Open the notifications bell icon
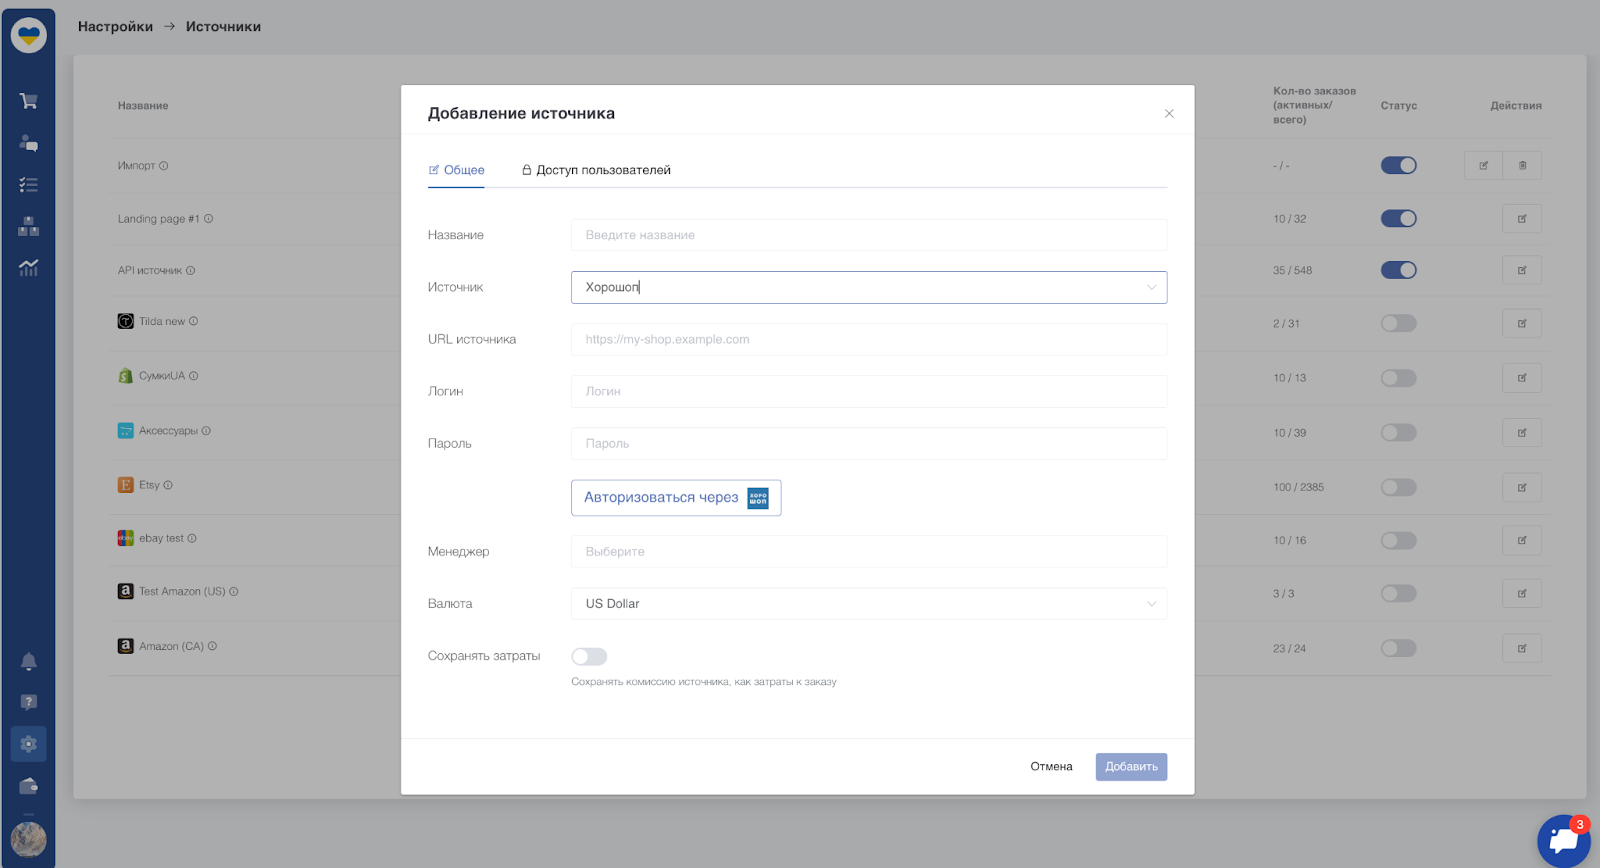This screenshot has width=1600, height=868. pyautogui.click(x=28, y=661)
